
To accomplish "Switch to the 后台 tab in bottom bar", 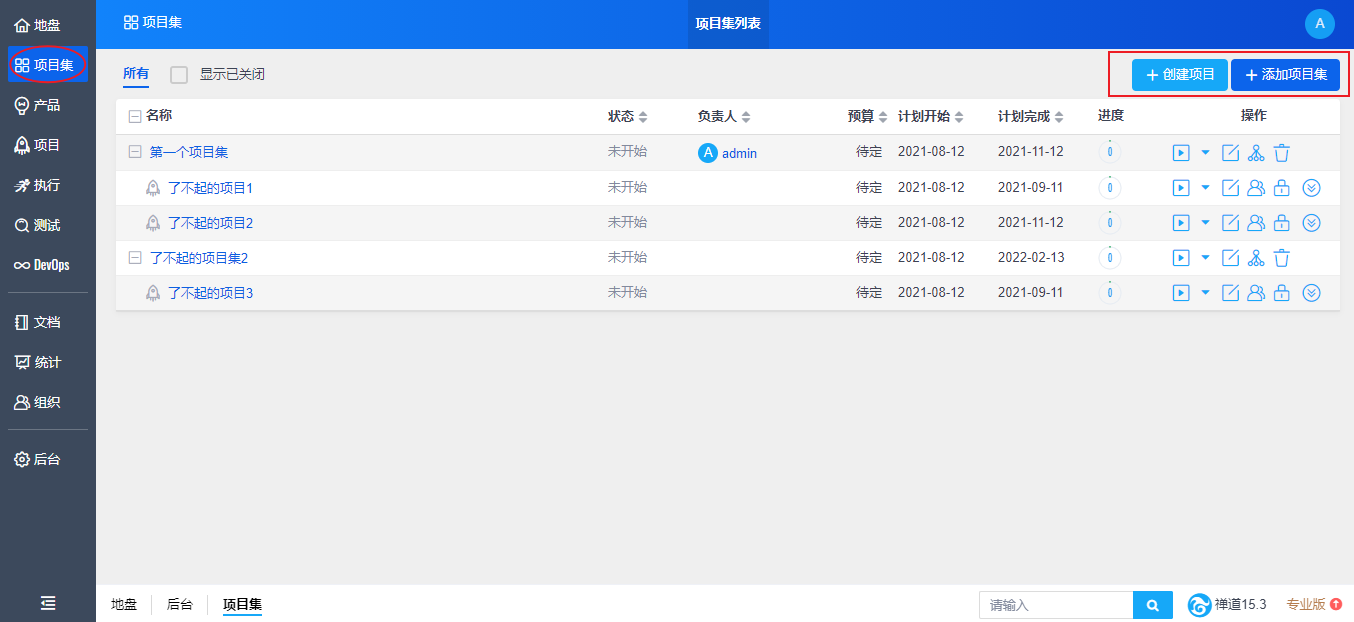I will pyautogui.click(x=180, y=604).
